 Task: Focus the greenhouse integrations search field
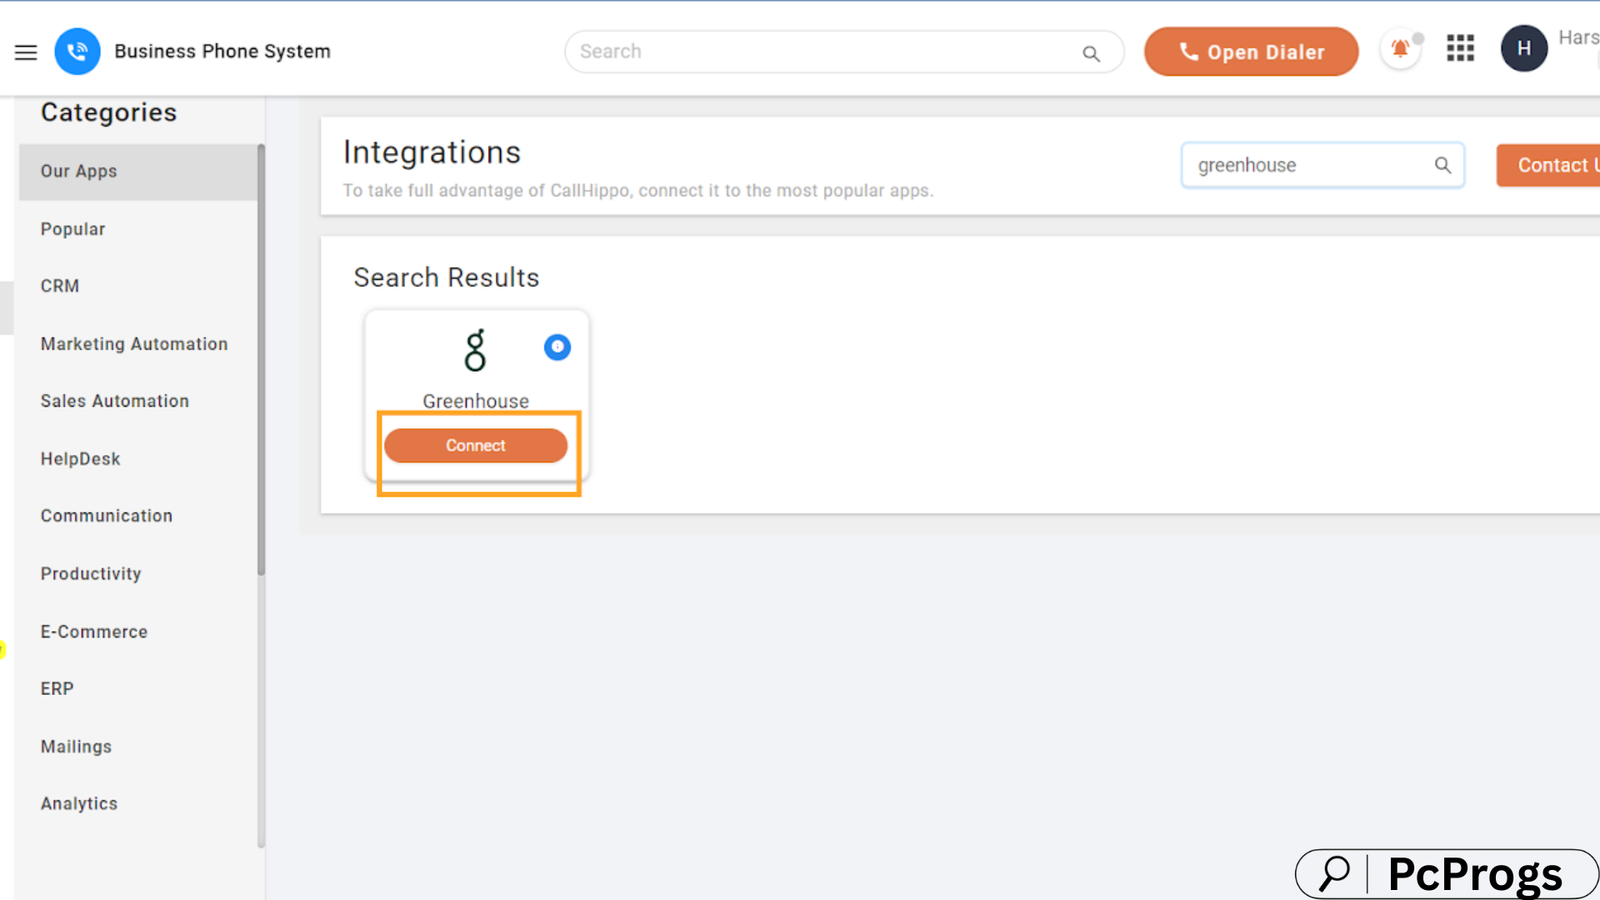(x=1322, y=166)
